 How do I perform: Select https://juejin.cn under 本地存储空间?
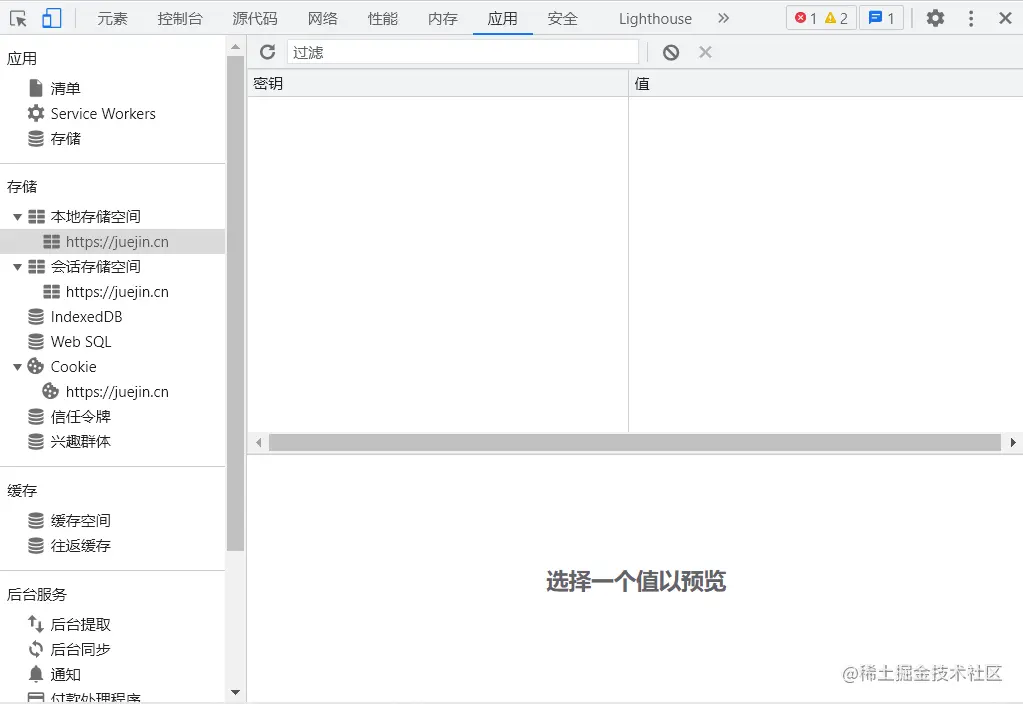[112, 241]
